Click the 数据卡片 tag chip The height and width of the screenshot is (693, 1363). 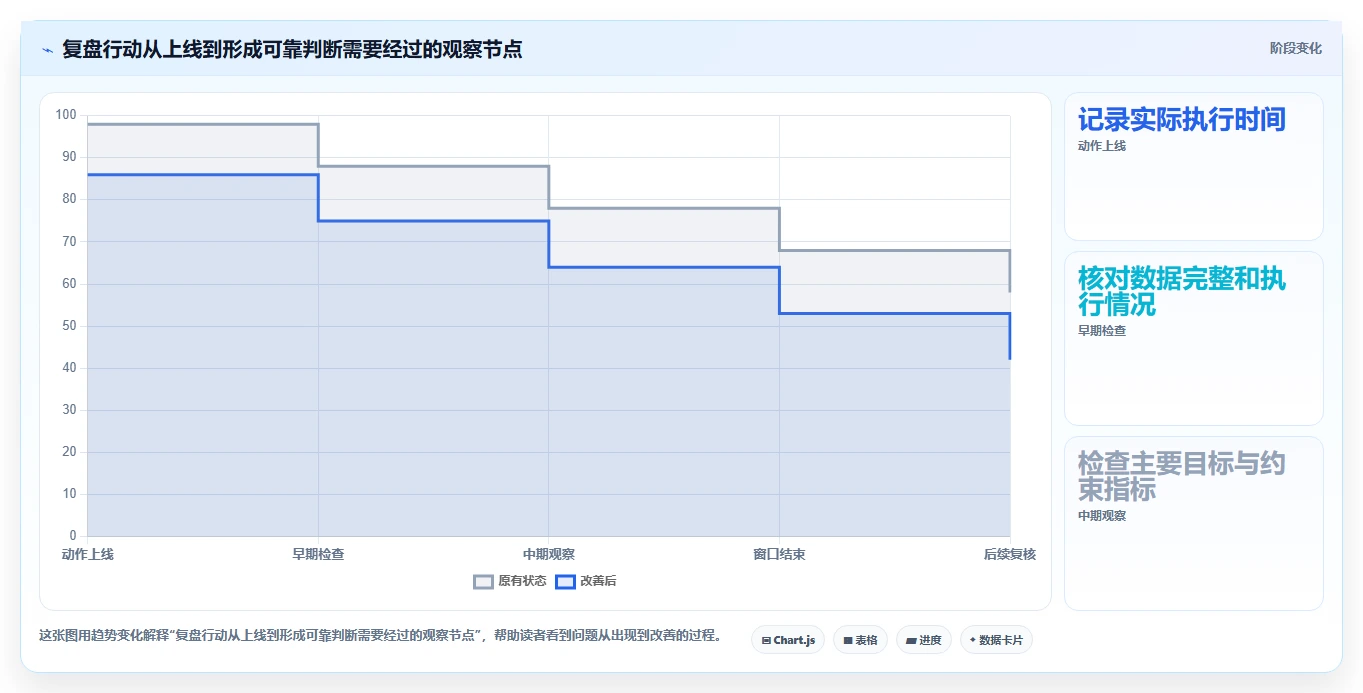[x=996, y=640]
